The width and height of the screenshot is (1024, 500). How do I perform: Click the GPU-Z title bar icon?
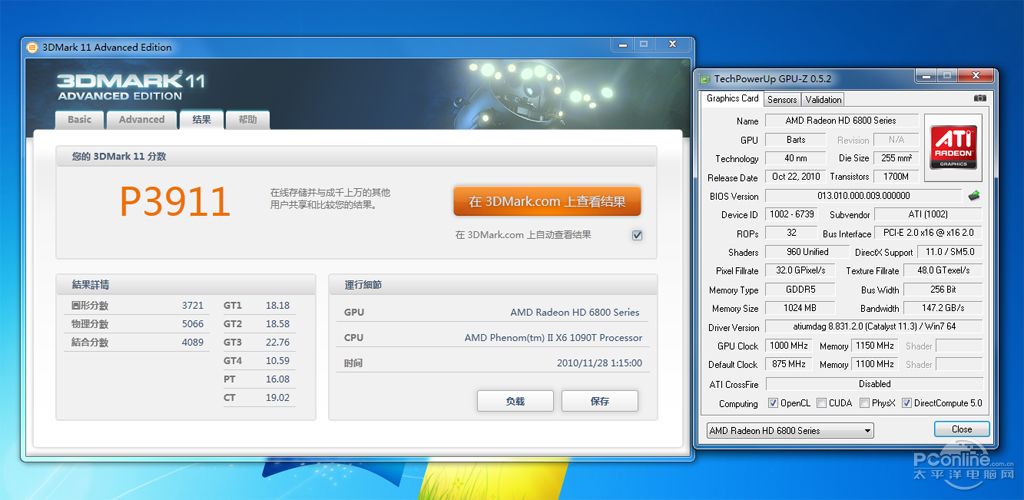point(704,78)
